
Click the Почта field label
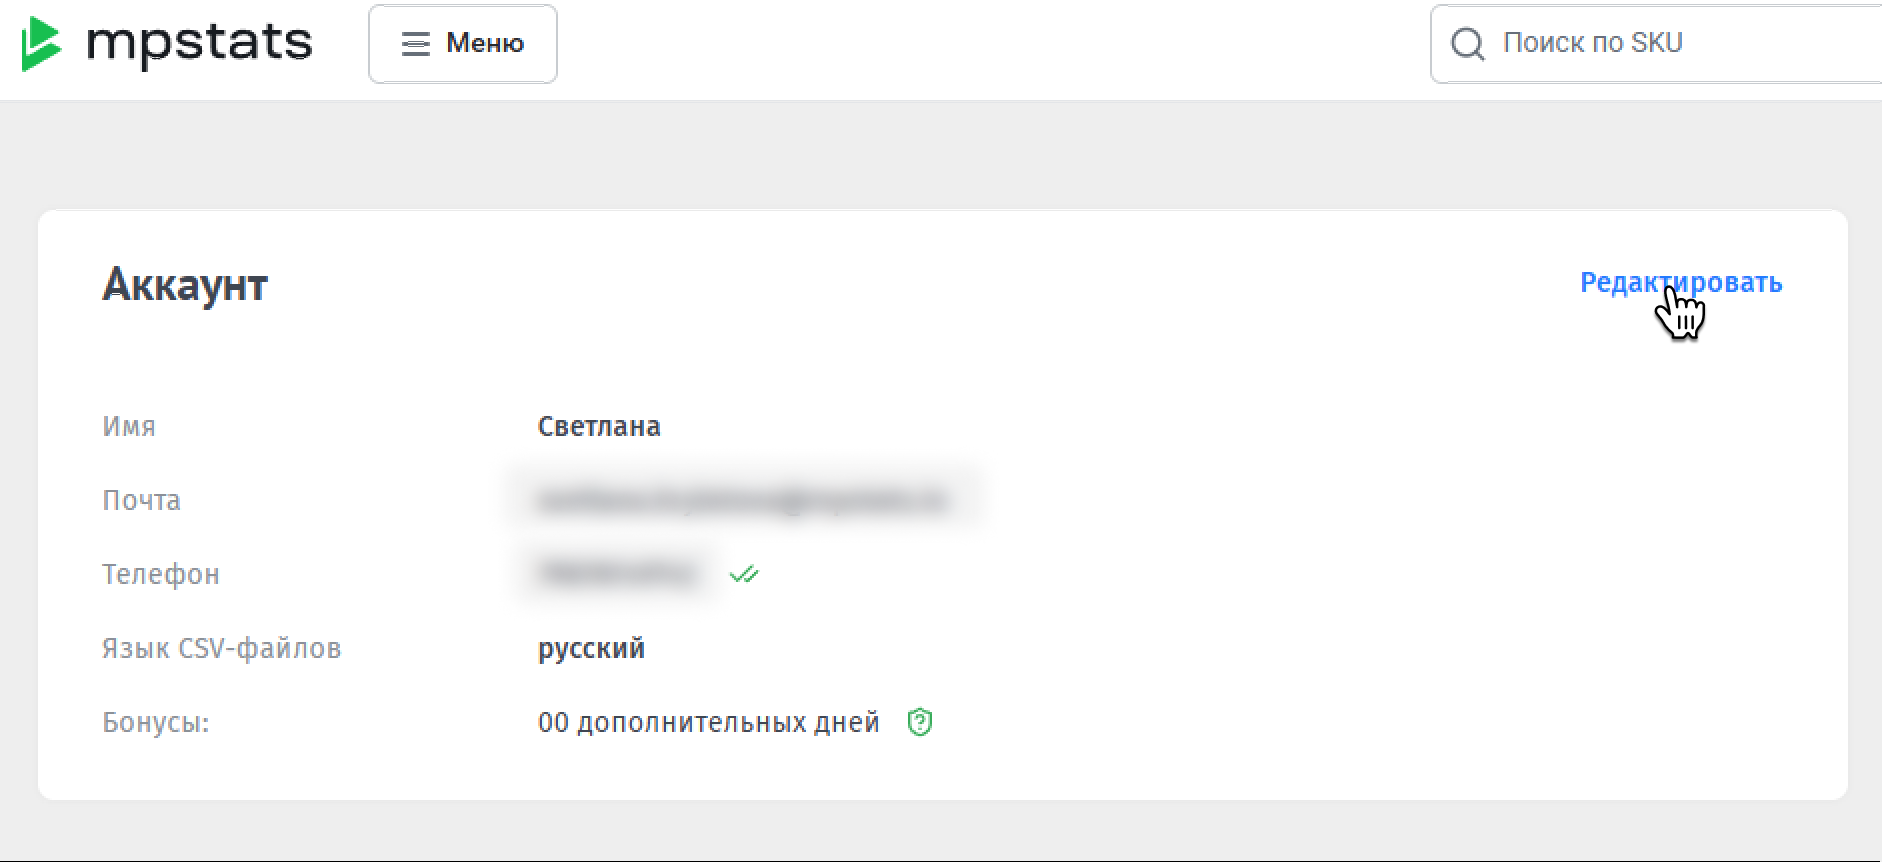[x=141, y=501]
